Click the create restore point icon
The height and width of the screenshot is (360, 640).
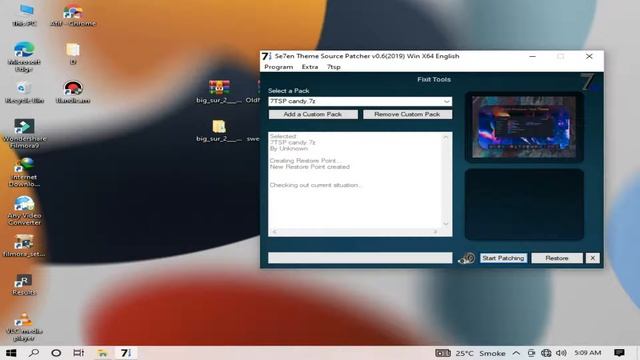tap(466, 258)
